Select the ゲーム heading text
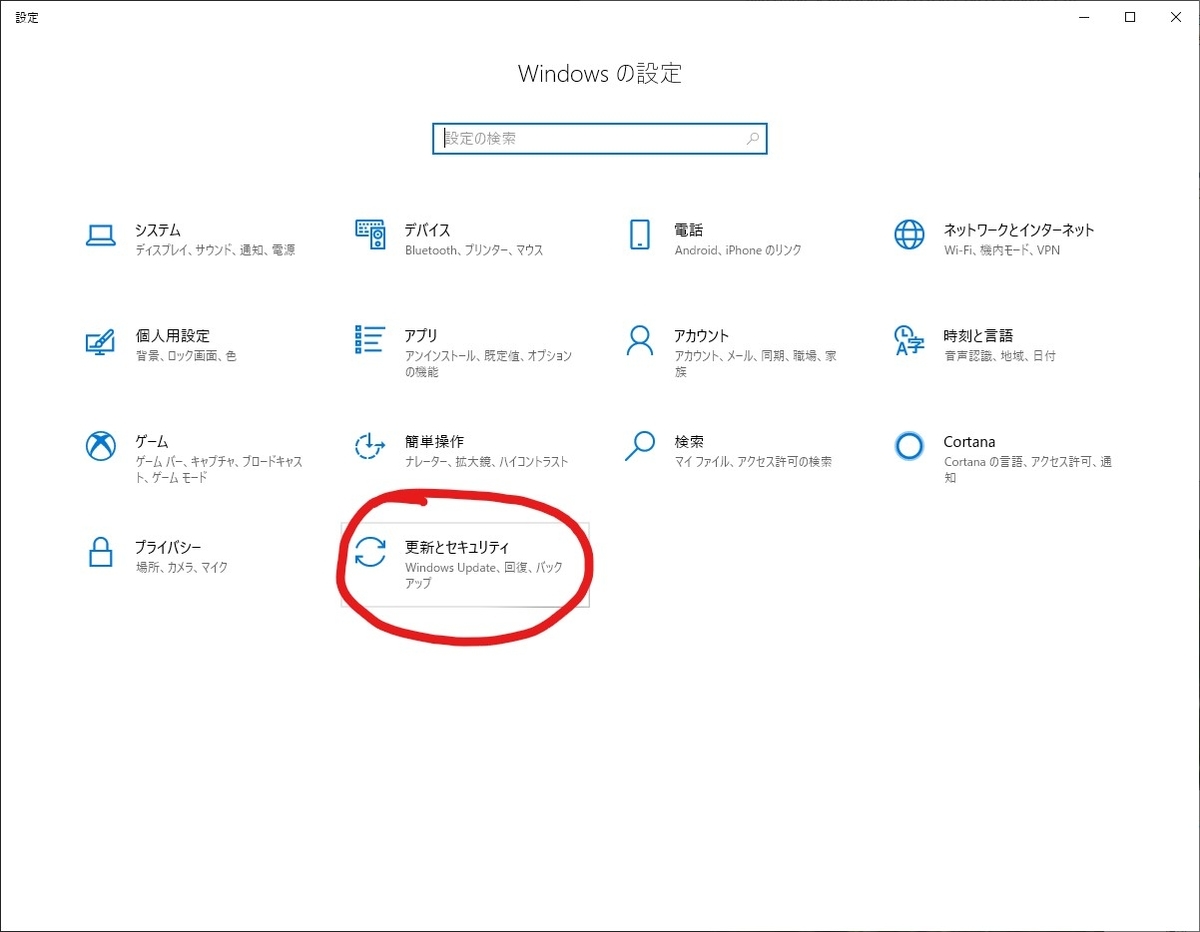Image resolution: width=1200 pixels, height=932 pixels. 152,441
